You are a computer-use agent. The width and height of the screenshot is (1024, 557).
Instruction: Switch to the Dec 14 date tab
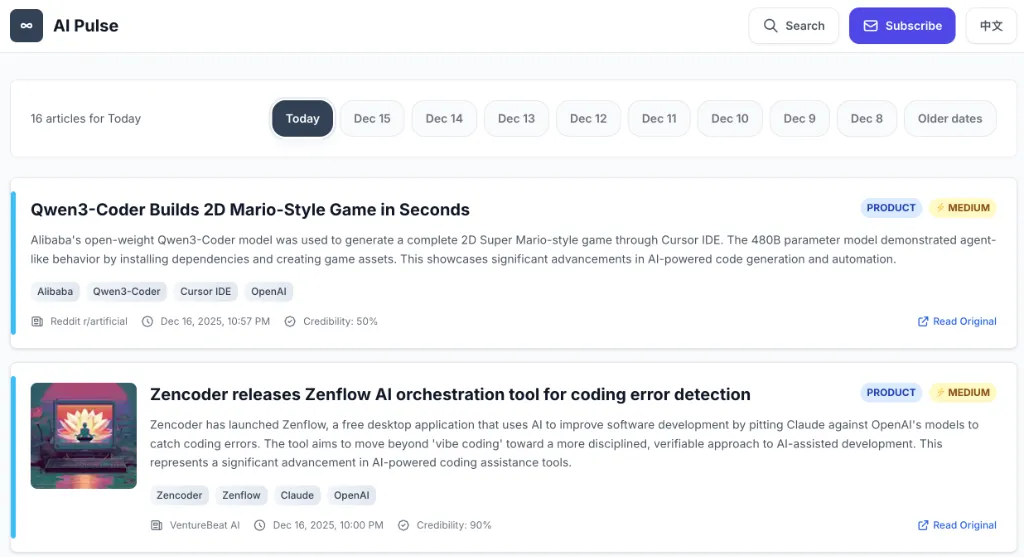click(x=444, y=118)
